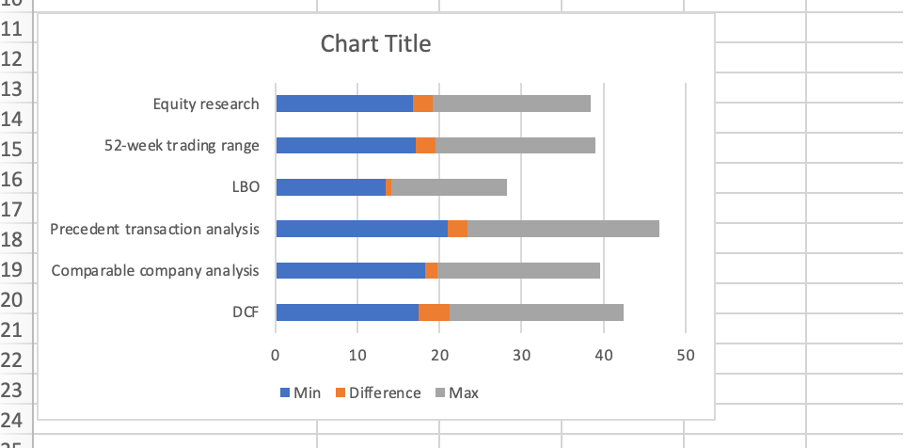
Task: Click the value 50 on horizontal axis
Action: pos(685,353)
